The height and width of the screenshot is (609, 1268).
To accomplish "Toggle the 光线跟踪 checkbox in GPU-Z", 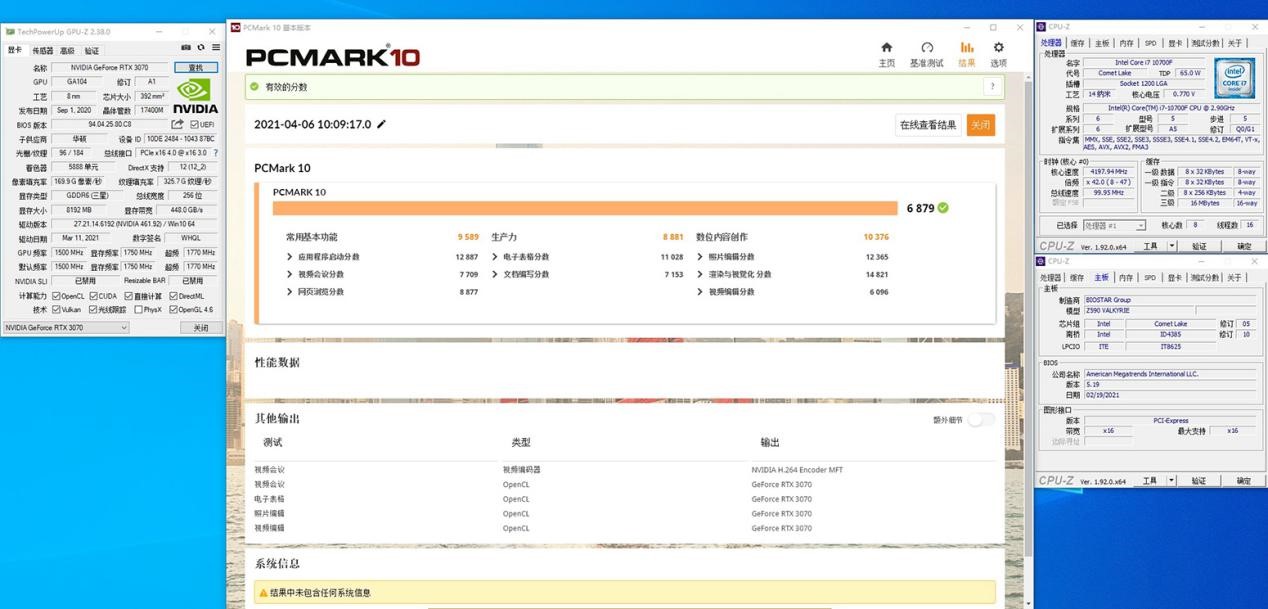I will pos(94,310).
